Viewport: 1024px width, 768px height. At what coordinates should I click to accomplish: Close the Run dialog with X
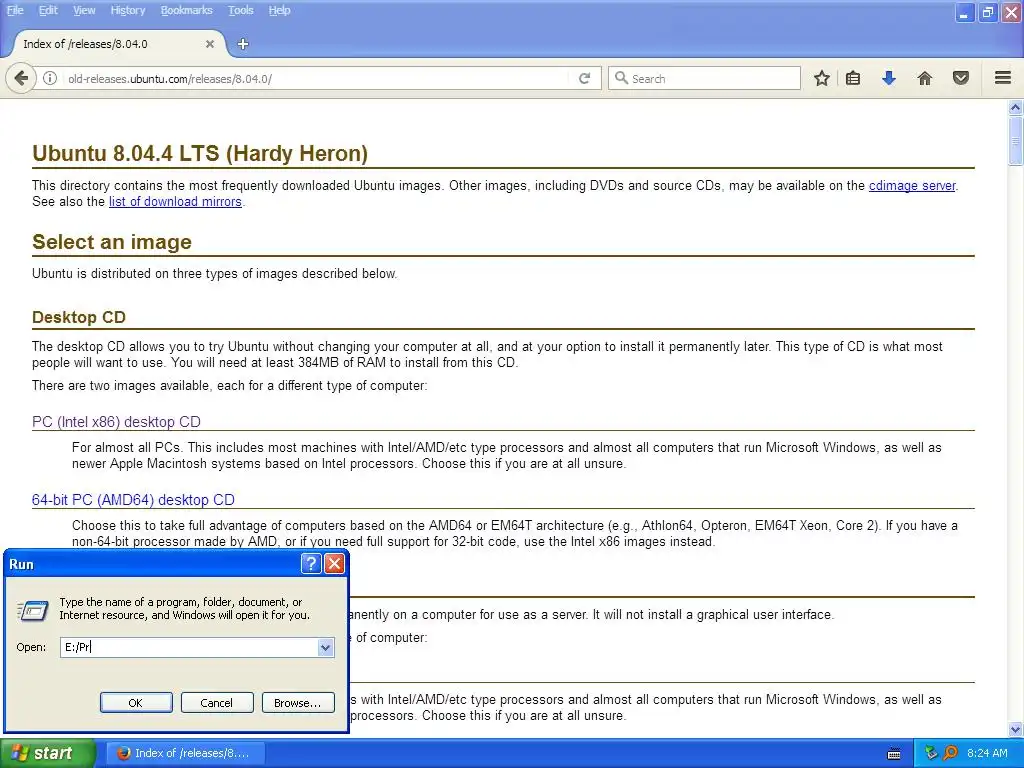pos(334,564)
